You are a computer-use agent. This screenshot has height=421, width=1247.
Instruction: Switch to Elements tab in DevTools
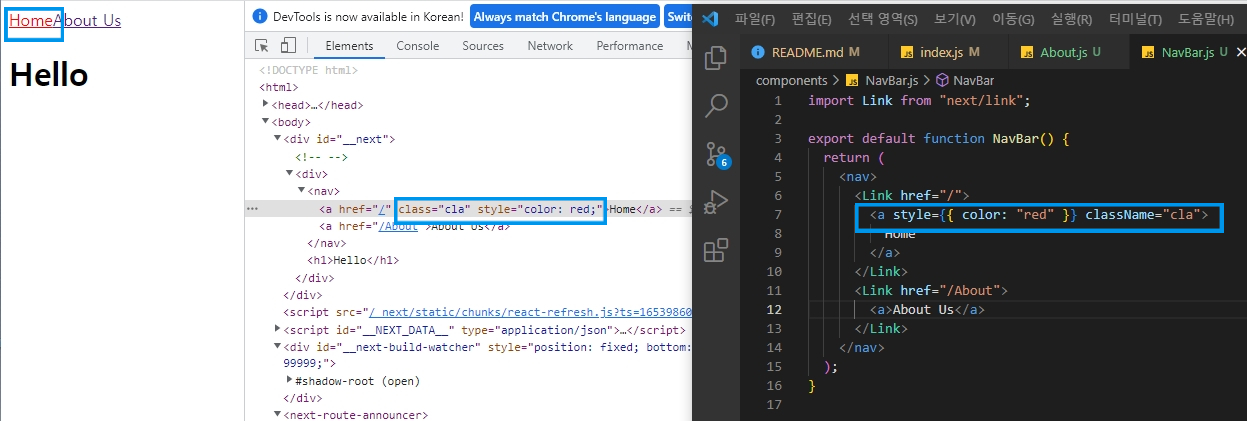click(x=349, y=46)
